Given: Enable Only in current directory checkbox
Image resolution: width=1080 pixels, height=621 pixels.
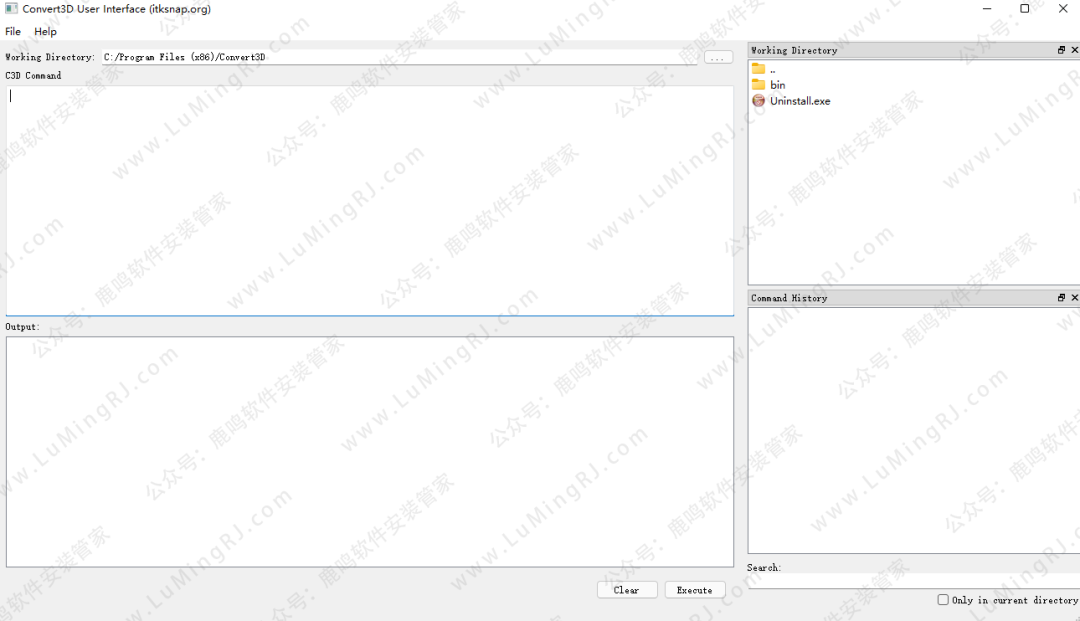Looking at the screenshot, I should click(x=943, y=600).
